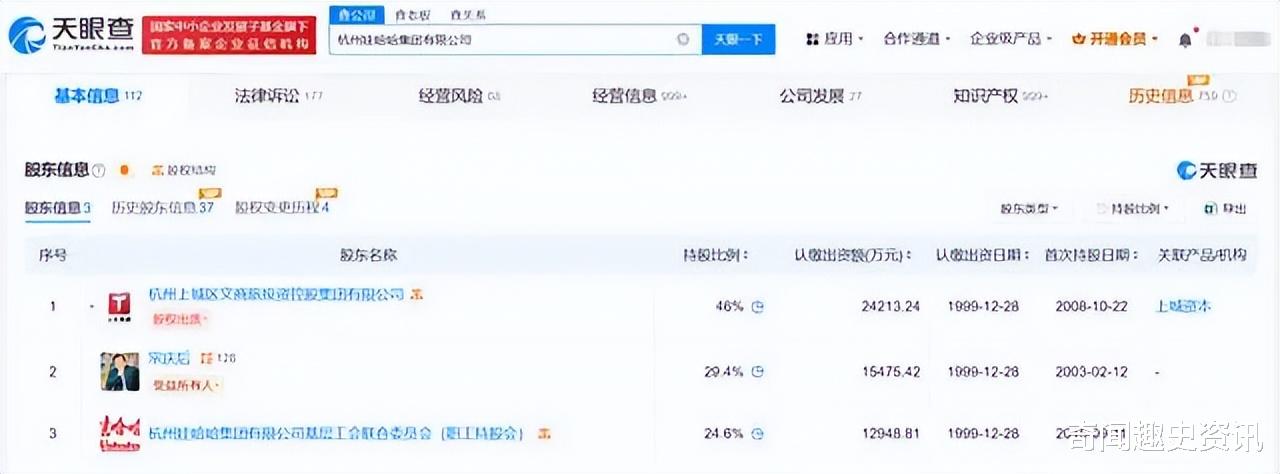Sort by the 持股比例 column header
Viewport: 1280px width, 474px height.
(716, 255)
